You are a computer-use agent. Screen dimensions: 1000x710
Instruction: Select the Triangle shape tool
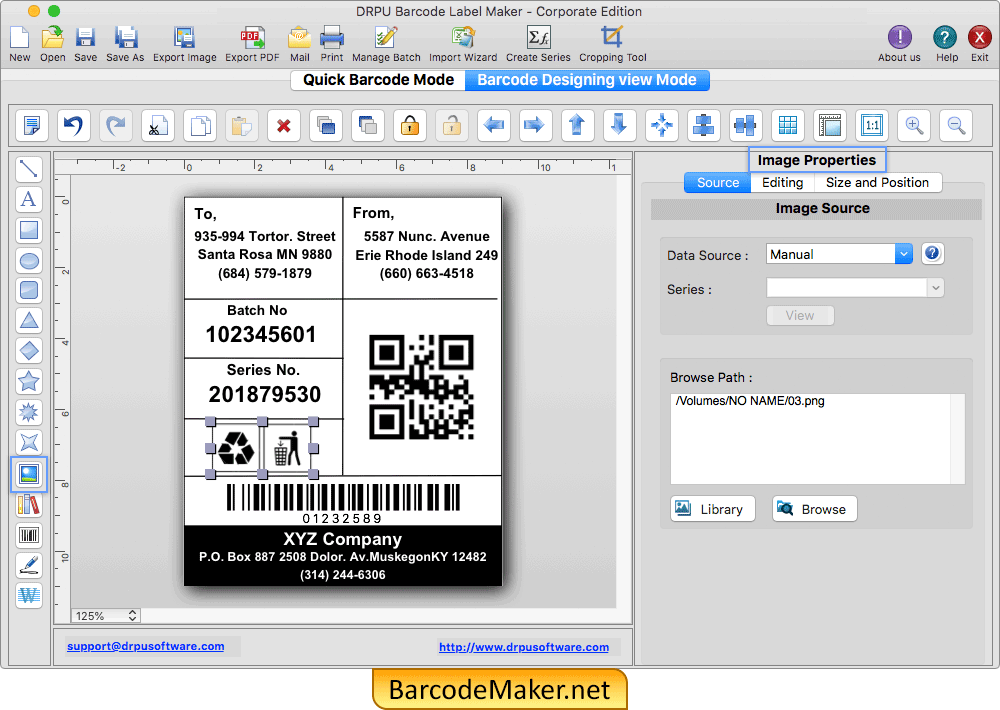[29, 321]
